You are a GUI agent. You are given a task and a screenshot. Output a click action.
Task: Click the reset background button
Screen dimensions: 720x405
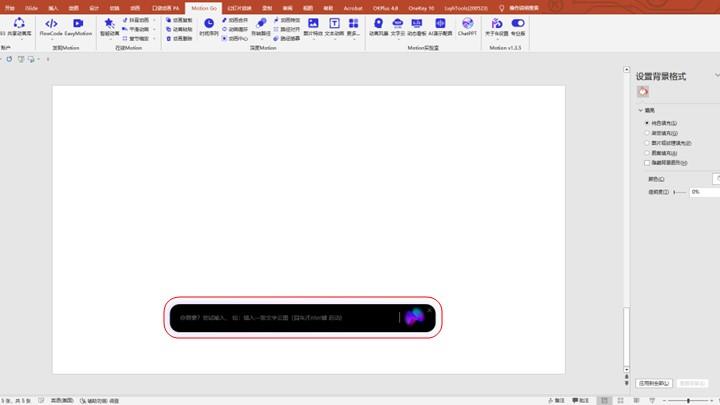coord(692,383)
